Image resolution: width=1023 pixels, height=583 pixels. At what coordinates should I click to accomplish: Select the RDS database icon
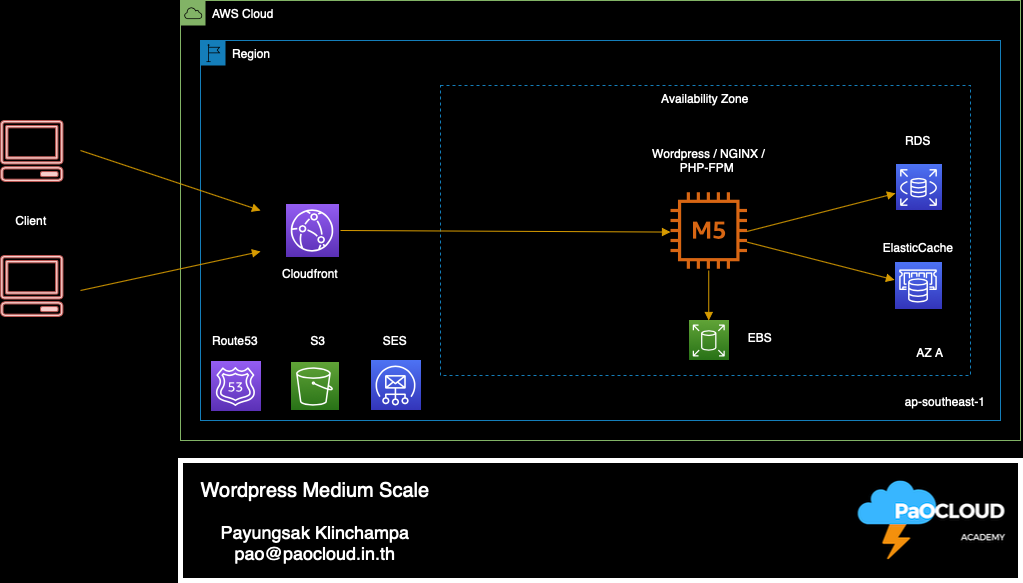(x=919, y=187)
